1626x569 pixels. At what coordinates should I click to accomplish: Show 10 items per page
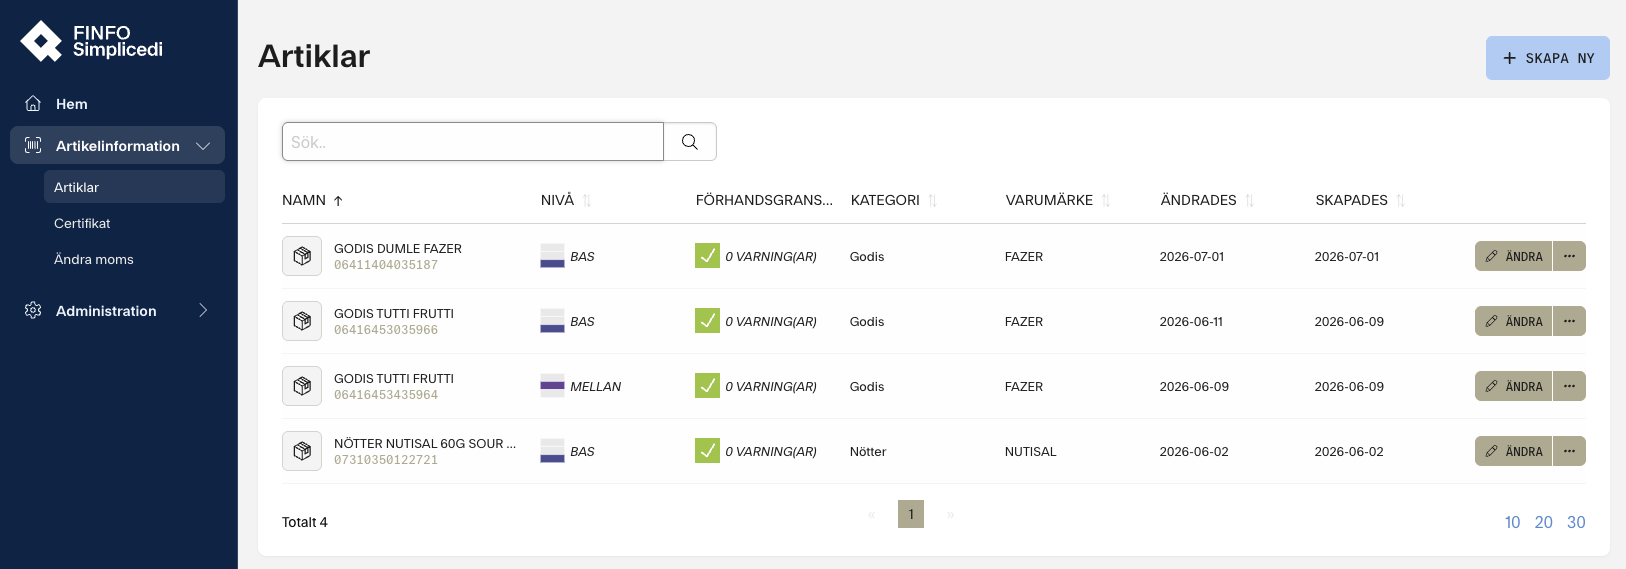1512,522
